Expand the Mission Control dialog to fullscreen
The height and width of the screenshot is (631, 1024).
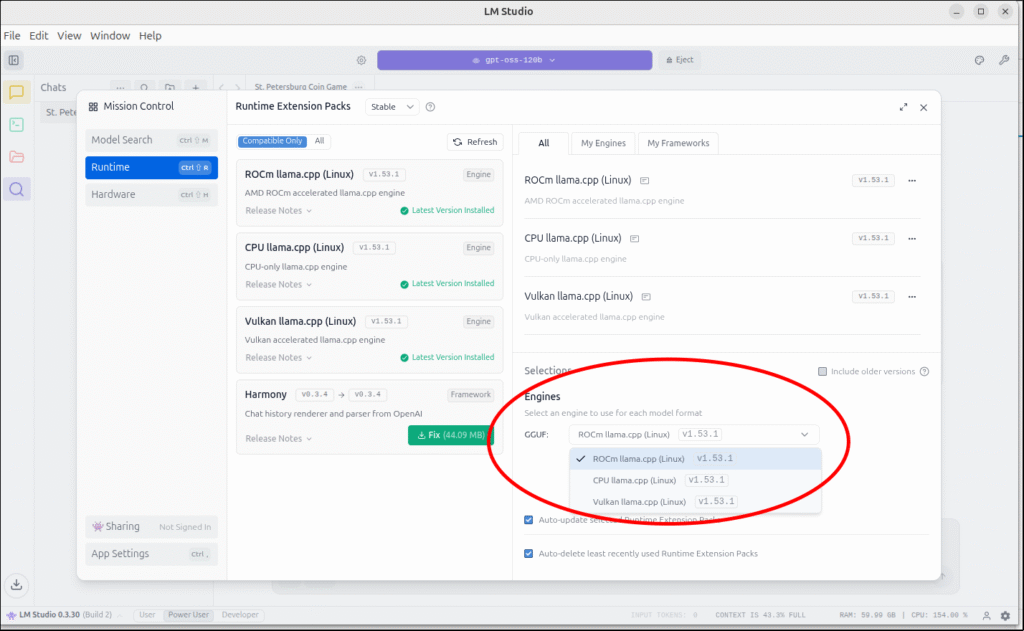pyautogui.click(x=903, y=107)
